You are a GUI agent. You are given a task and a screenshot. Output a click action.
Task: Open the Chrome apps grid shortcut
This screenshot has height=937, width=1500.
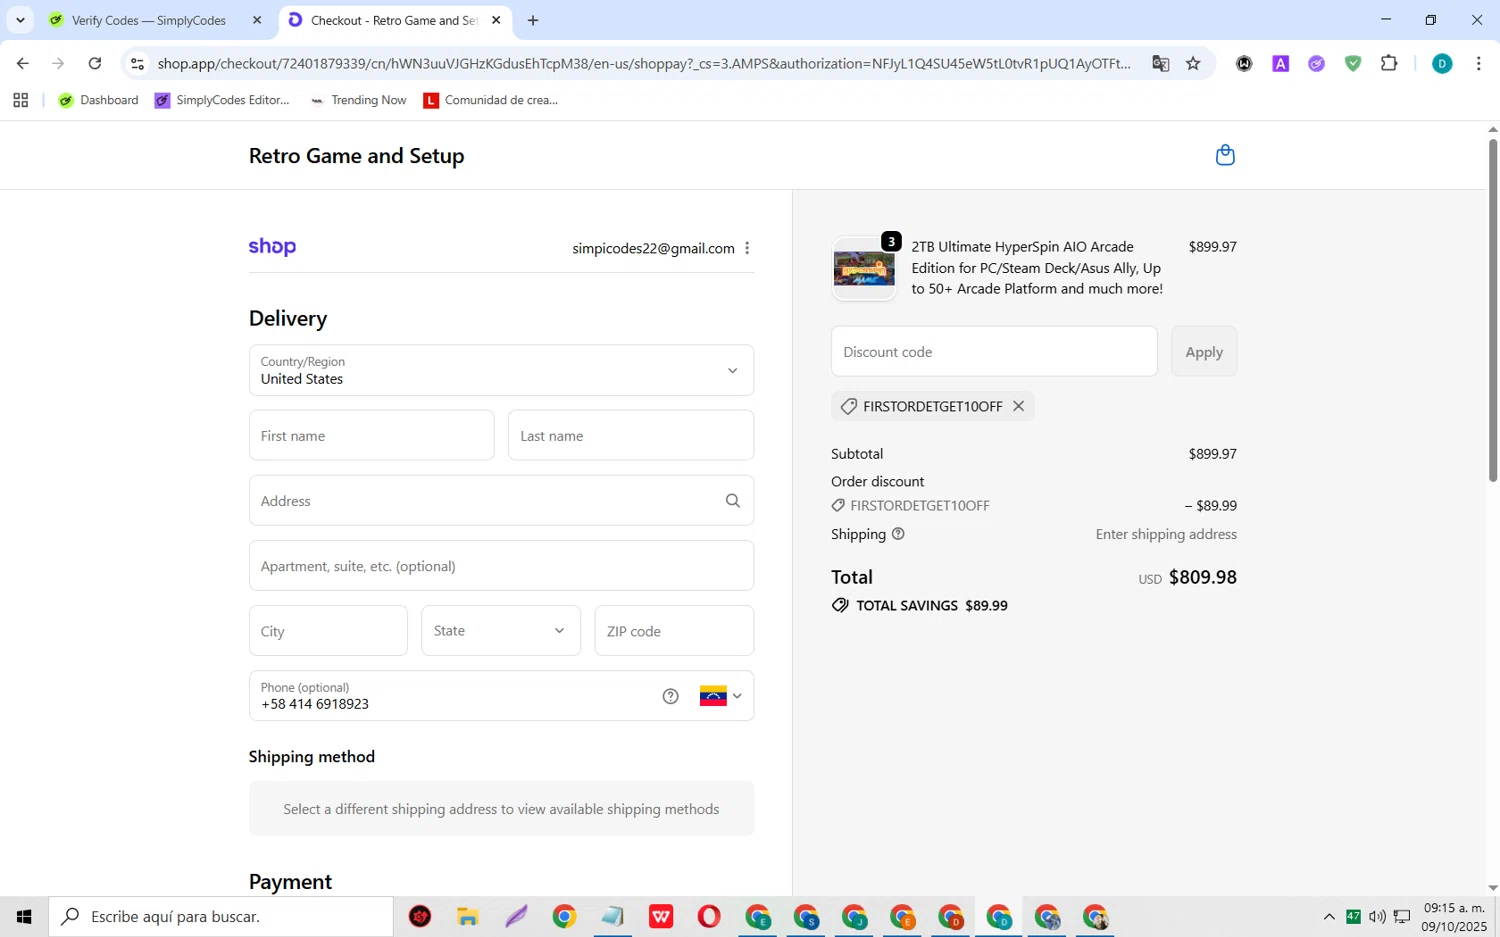coord(20,100)
